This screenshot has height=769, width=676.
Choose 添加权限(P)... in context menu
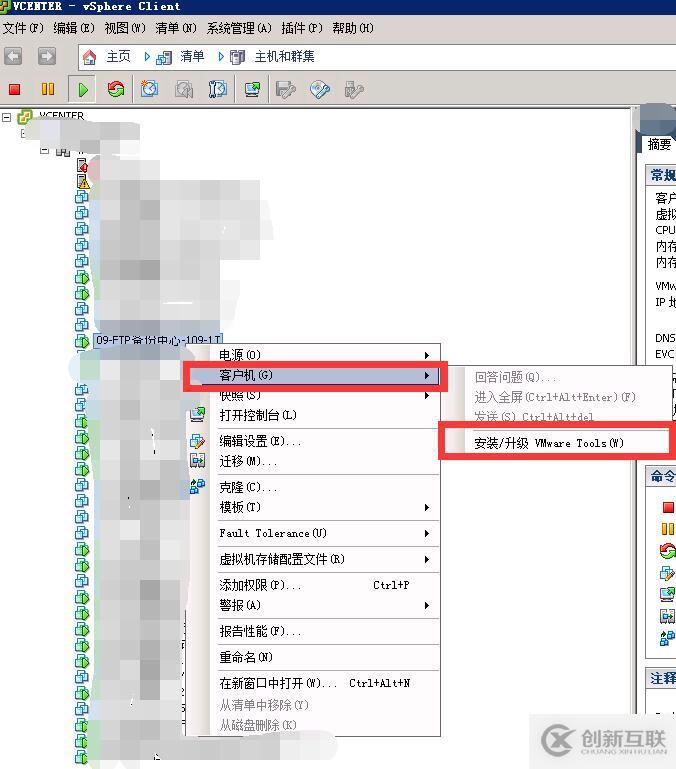point(313,585)
